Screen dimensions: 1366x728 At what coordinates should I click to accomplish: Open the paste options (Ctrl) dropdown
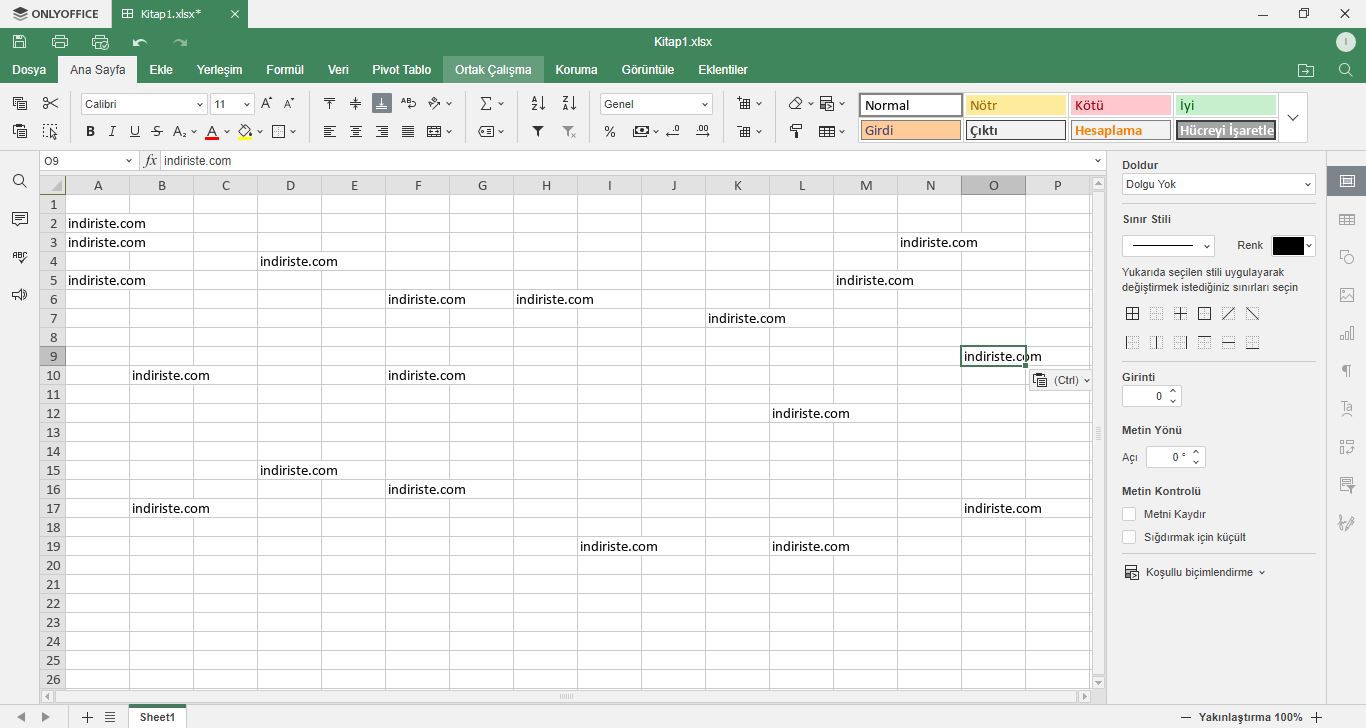pyautogui.click(x=1062, y=380)
